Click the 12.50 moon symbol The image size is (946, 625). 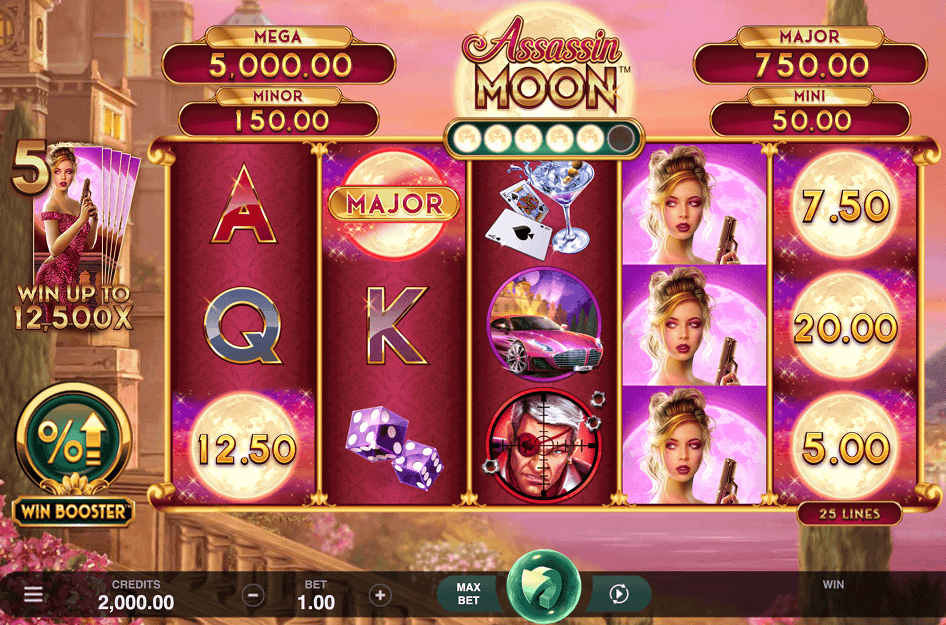click(244, 448)
